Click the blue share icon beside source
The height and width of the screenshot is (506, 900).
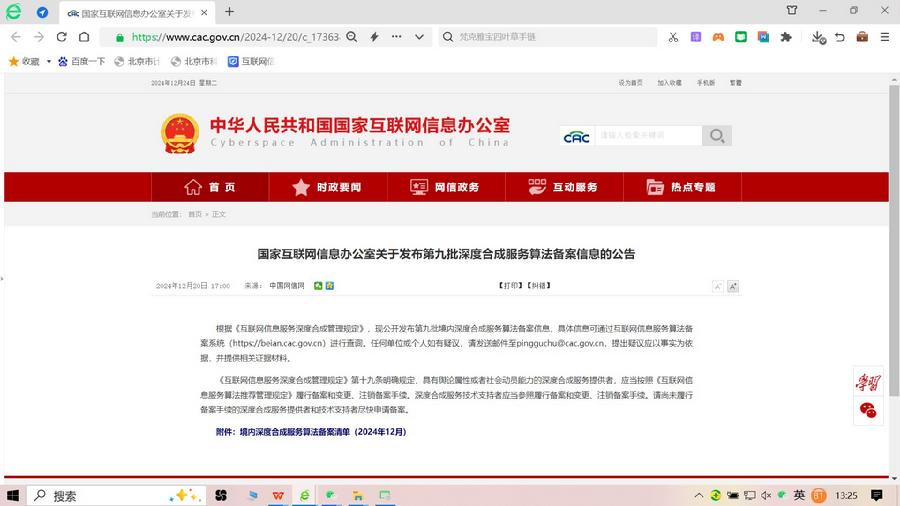click(x=329, y=286)
